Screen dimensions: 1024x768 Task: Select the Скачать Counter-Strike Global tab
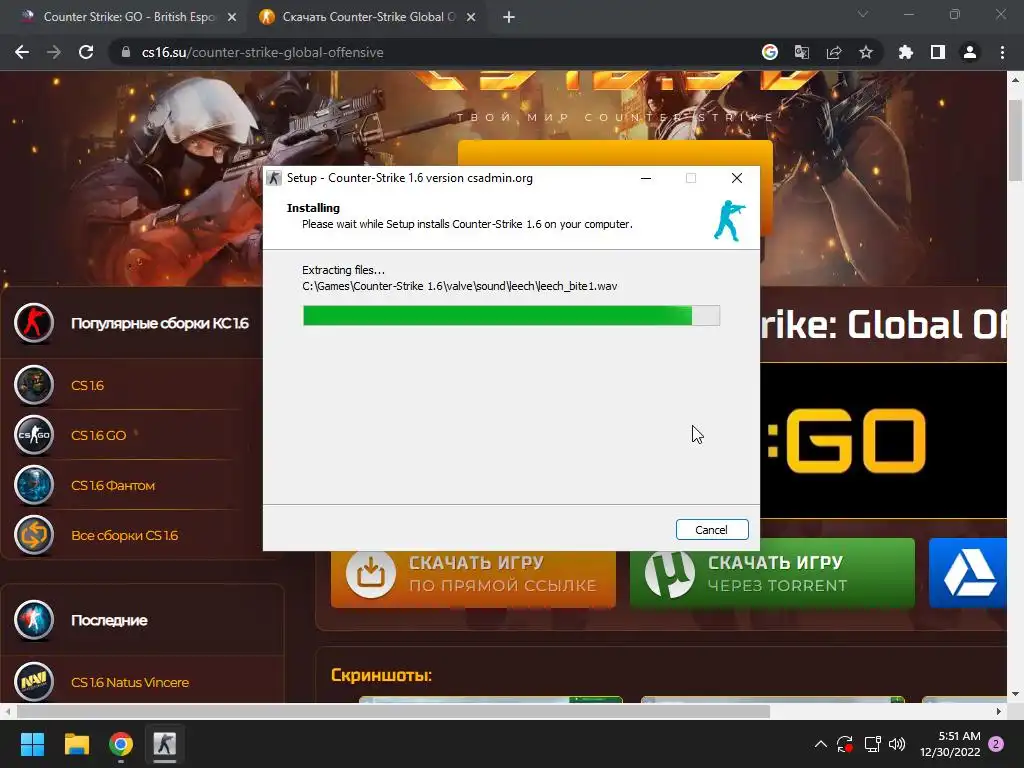[x=368, y=17]
